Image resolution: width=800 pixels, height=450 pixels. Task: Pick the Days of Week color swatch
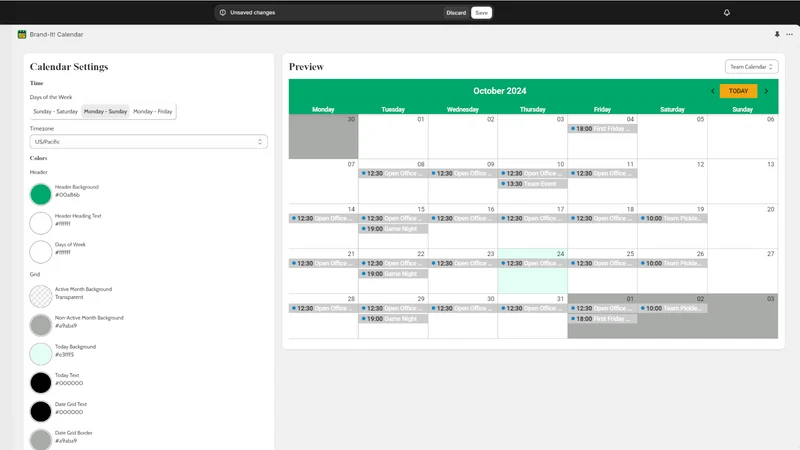click(40, 252)
